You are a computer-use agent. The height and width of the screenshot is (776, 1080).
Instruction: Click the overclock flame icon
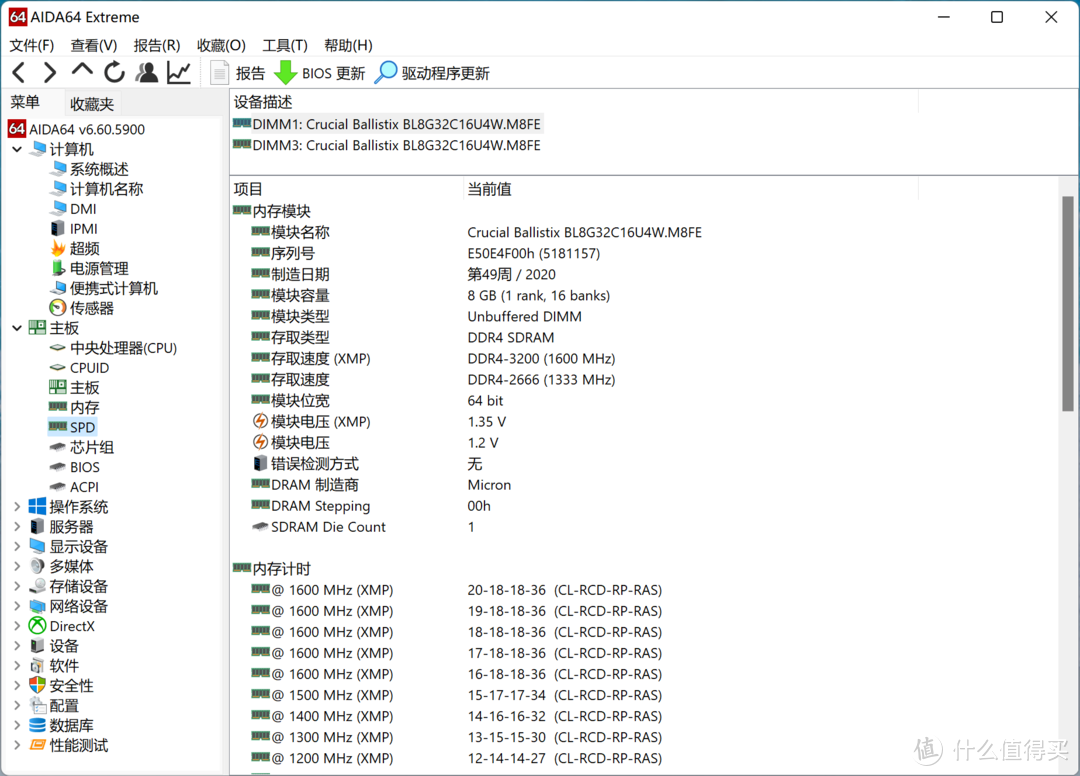tap(58, 248)
